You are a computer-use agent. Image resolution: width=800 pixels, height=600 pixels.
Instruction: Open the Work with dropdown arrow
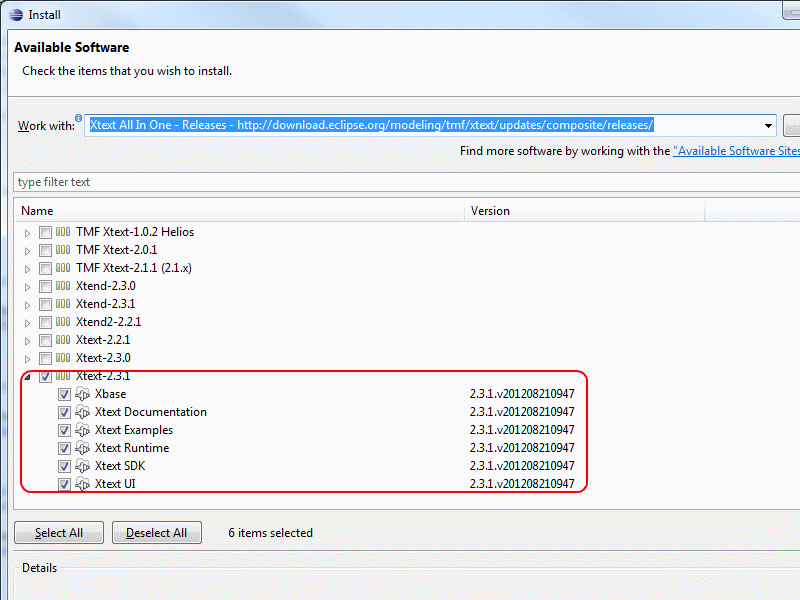(x=768, y=126)
